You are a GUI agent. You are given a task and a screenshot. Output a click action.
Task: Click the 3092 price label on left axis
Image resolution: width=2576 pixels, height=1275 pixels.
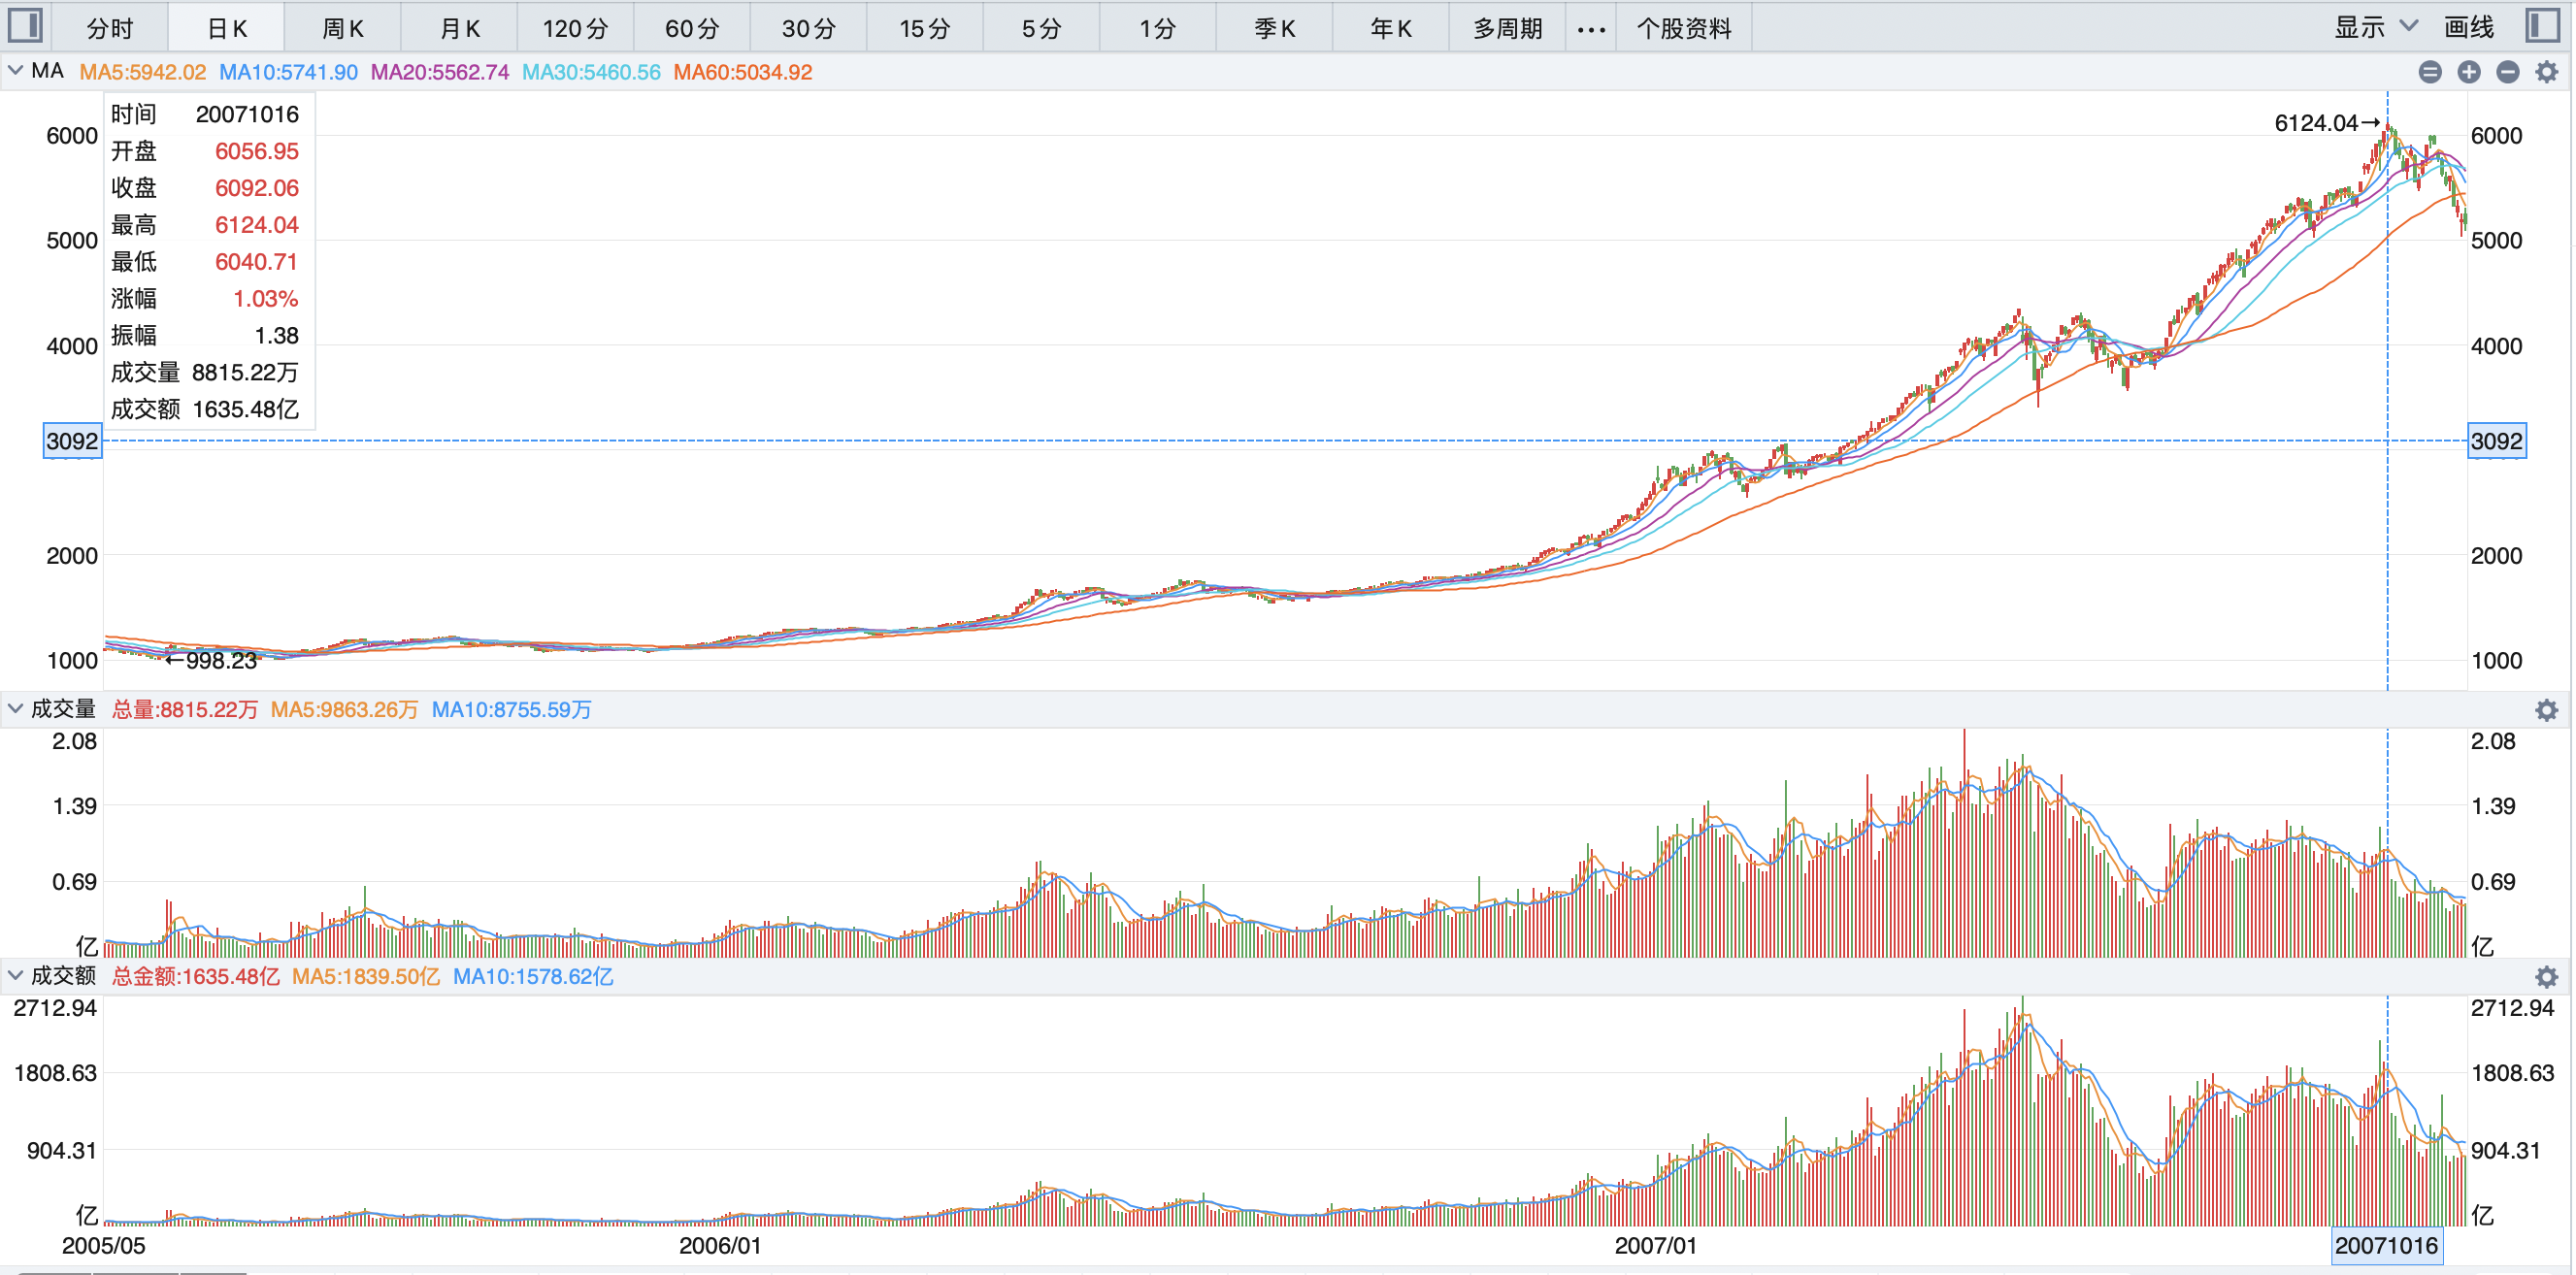tap(72, 441)
